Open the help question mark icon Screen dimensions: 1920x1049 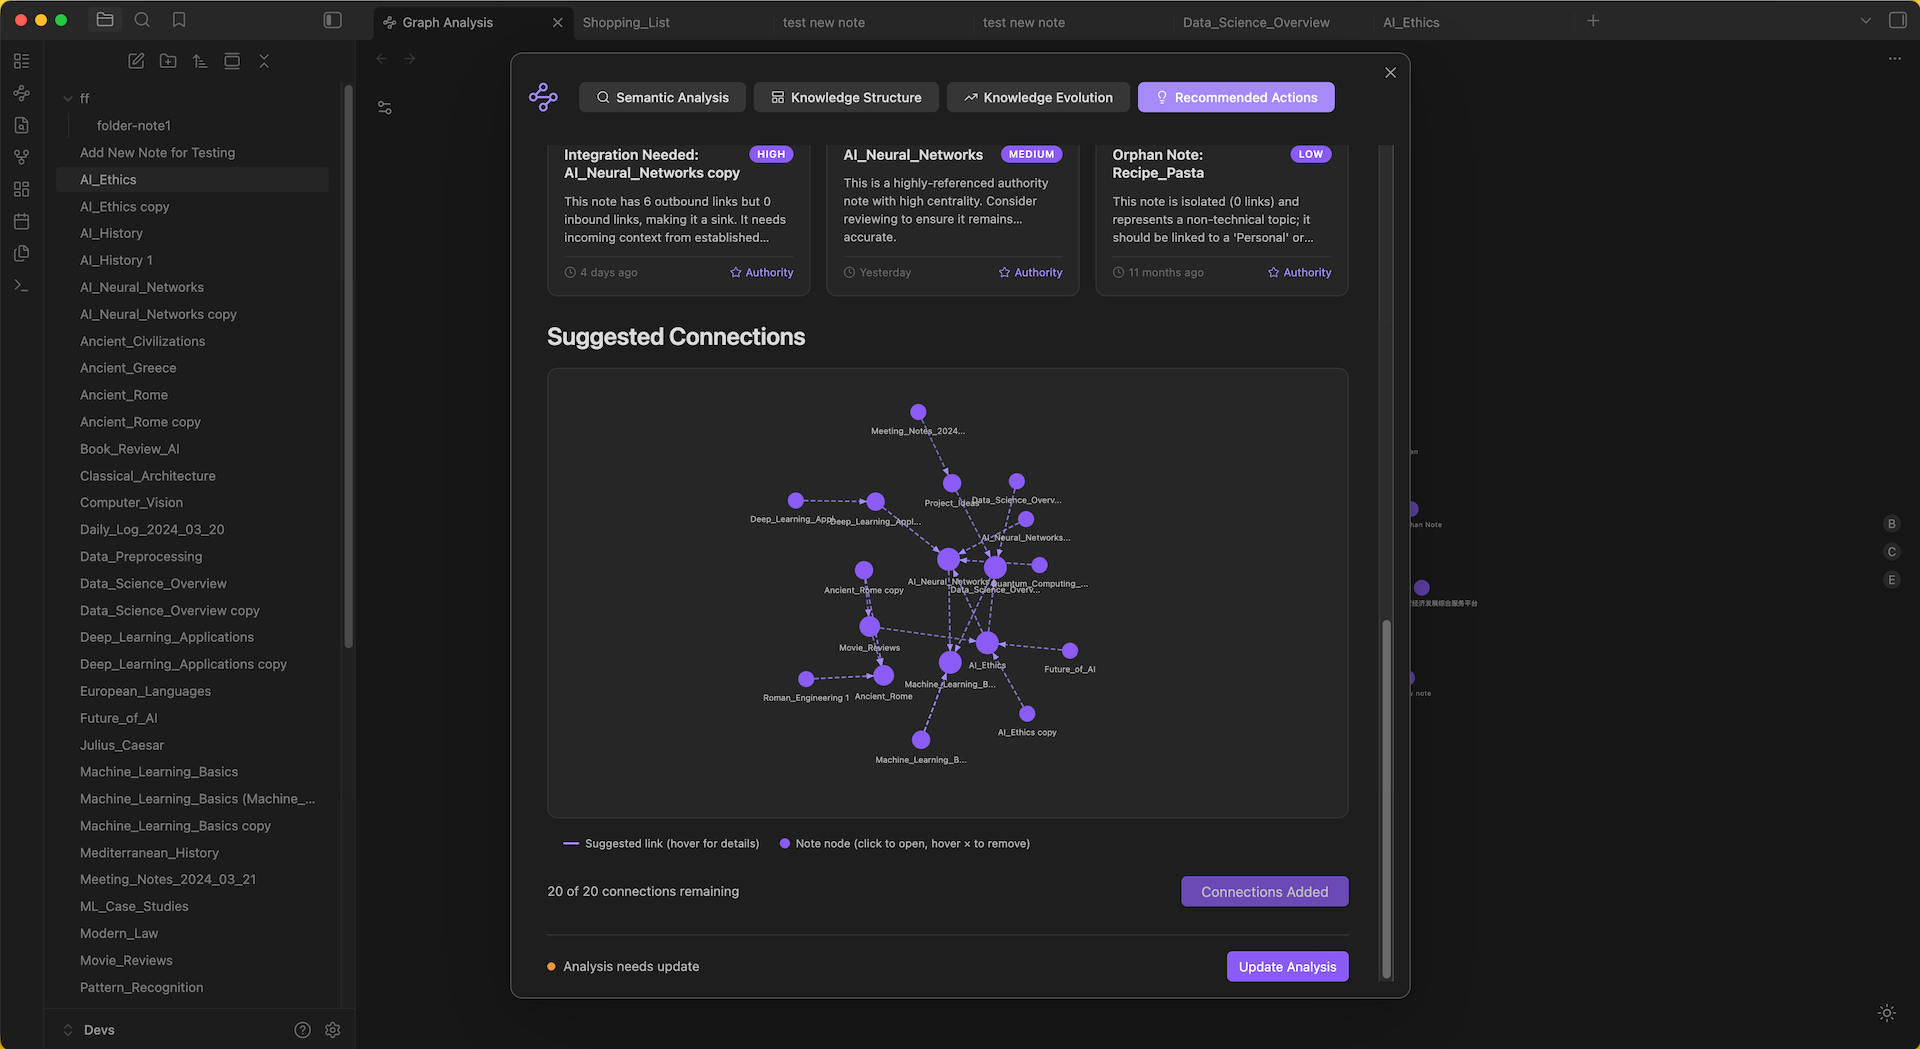click(302, 1030)
